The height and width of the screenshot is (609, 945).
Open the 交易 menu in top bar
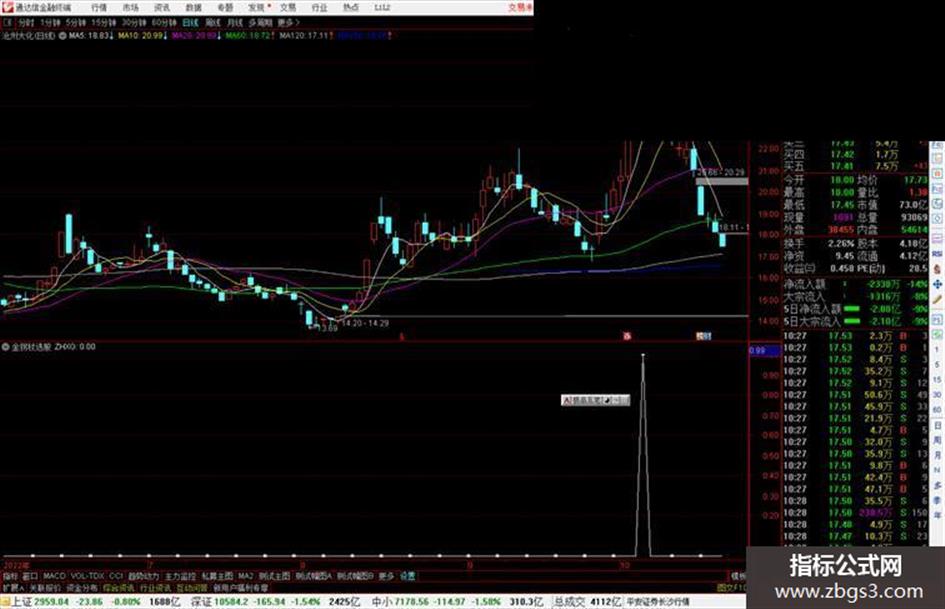coord(288,7)
